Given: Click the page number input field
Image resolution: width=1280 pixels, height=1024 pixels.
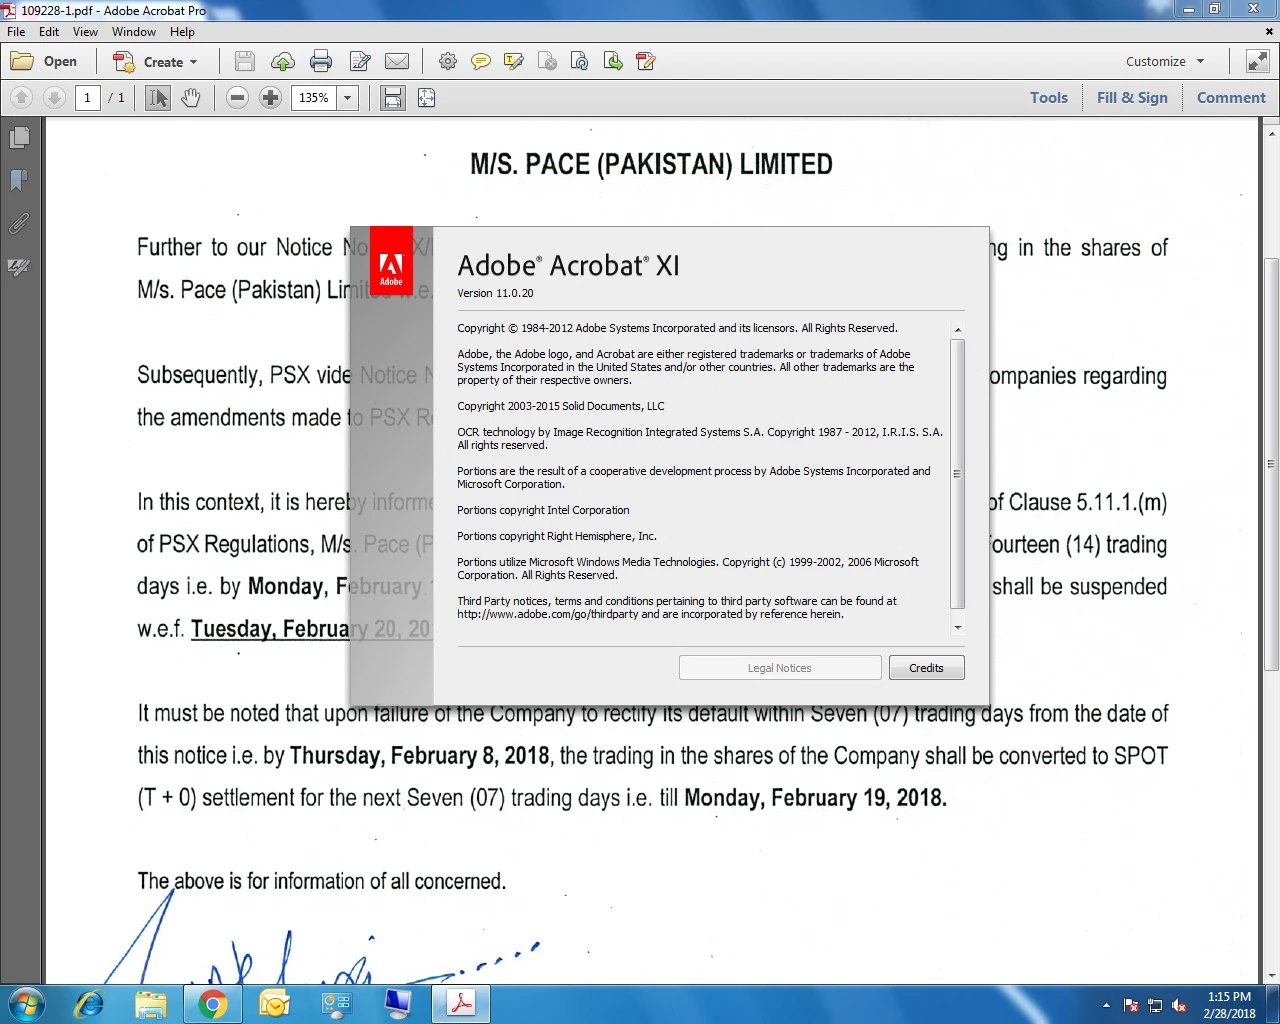Looking at the screenshot, I should [x=88, y=97].
